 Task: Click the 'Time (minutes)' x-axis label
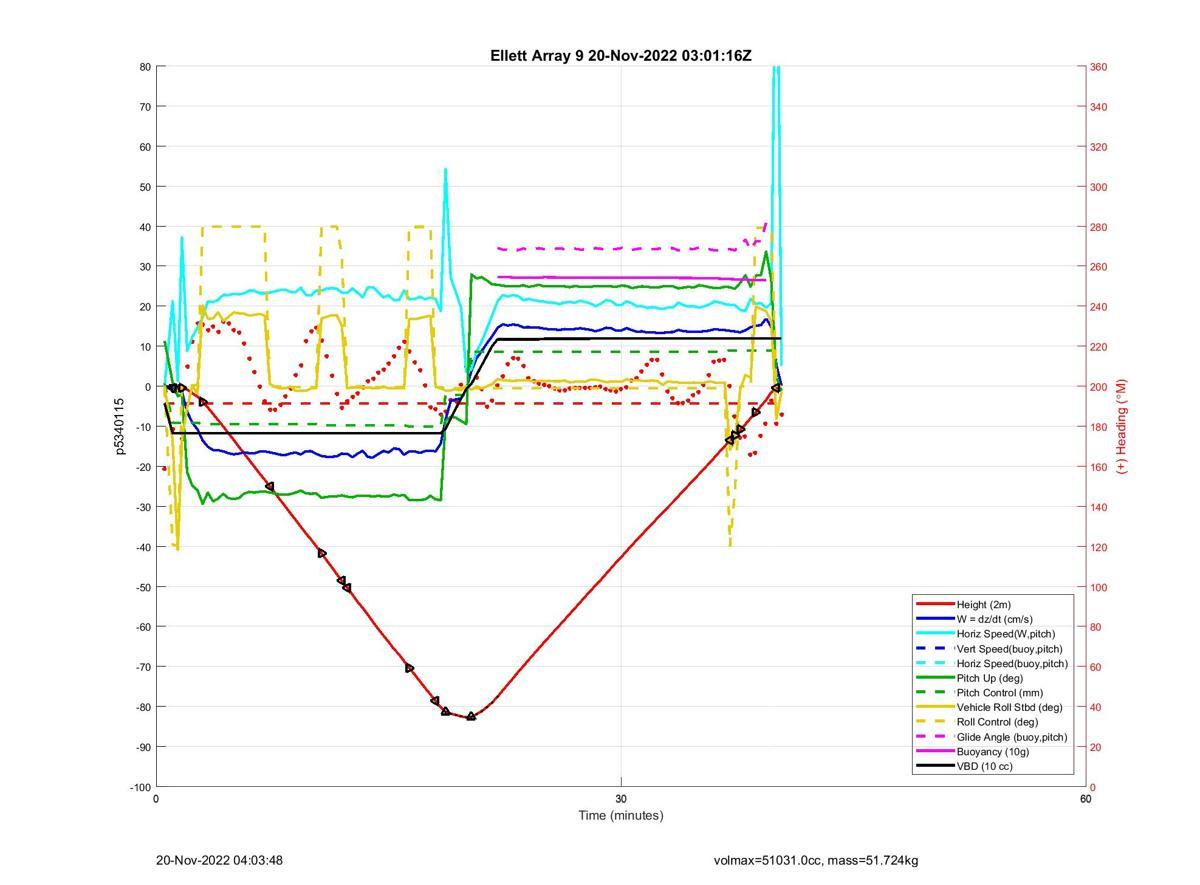(621, 815)
